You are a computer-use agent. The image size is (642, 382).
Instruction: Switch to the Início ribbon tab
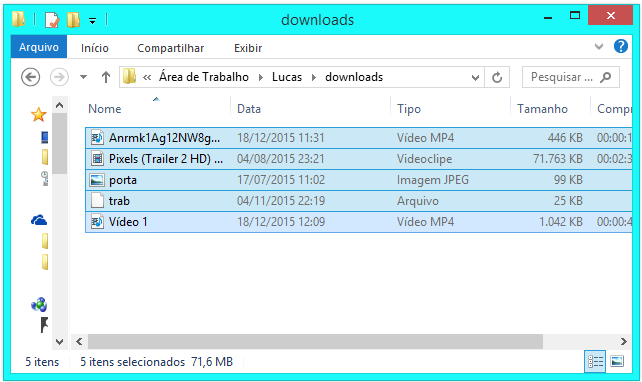pos(95,48)
